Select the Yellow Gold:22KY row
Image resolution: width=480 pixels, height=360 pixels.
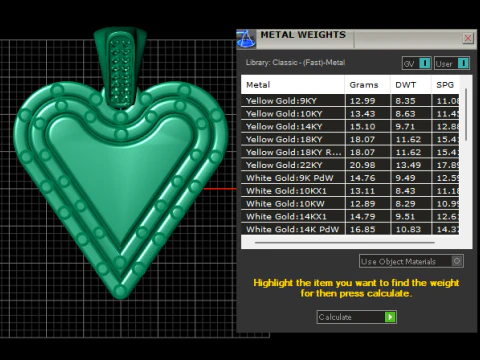pyautogui.click(x=350, y=165)
